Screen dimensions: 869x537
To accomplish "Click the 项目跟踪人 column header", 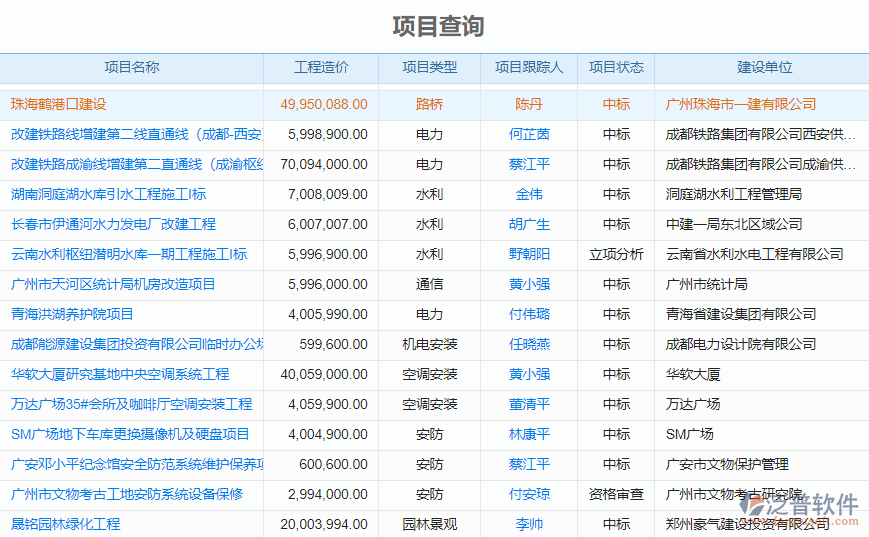I will [529, 68].
